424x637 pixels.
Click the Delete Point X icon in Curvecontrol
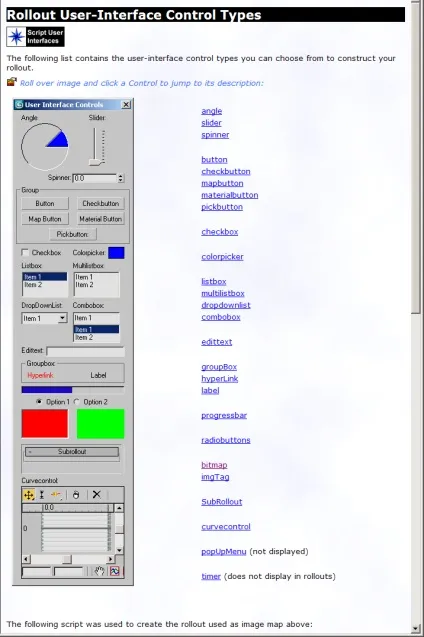tap(96, 495)
